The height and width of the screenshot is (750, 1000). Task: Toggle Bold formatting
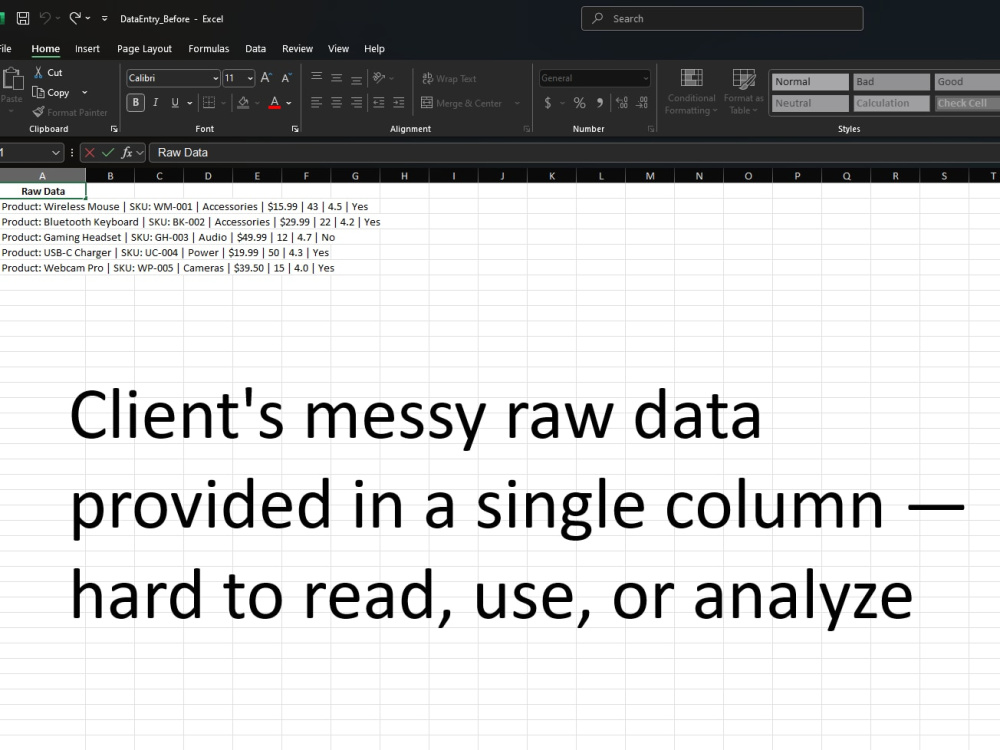[x=135, y=103]
